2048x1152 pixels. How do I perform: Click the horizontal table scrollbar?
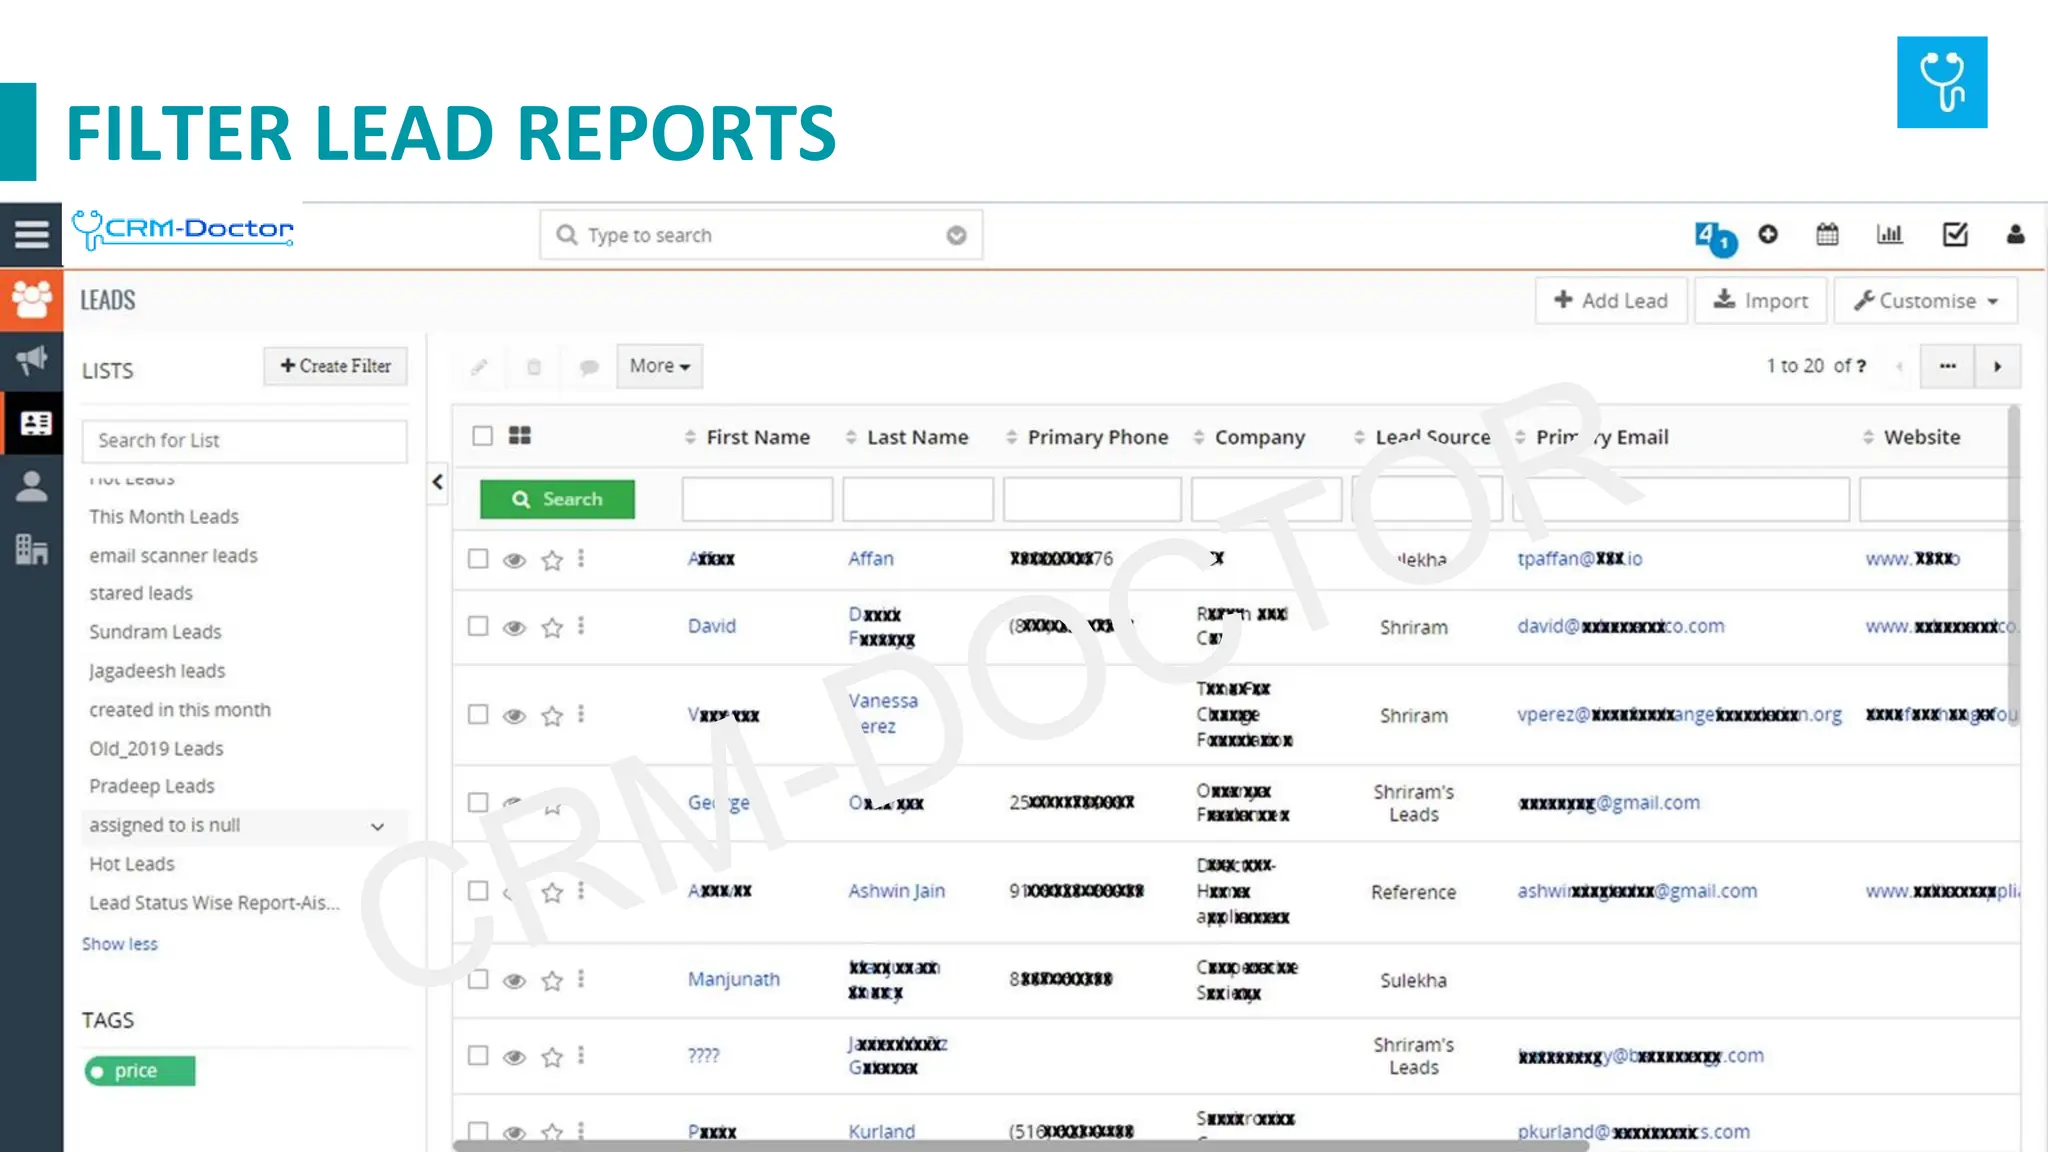pyautogui.click(x=1021, y=1146)
